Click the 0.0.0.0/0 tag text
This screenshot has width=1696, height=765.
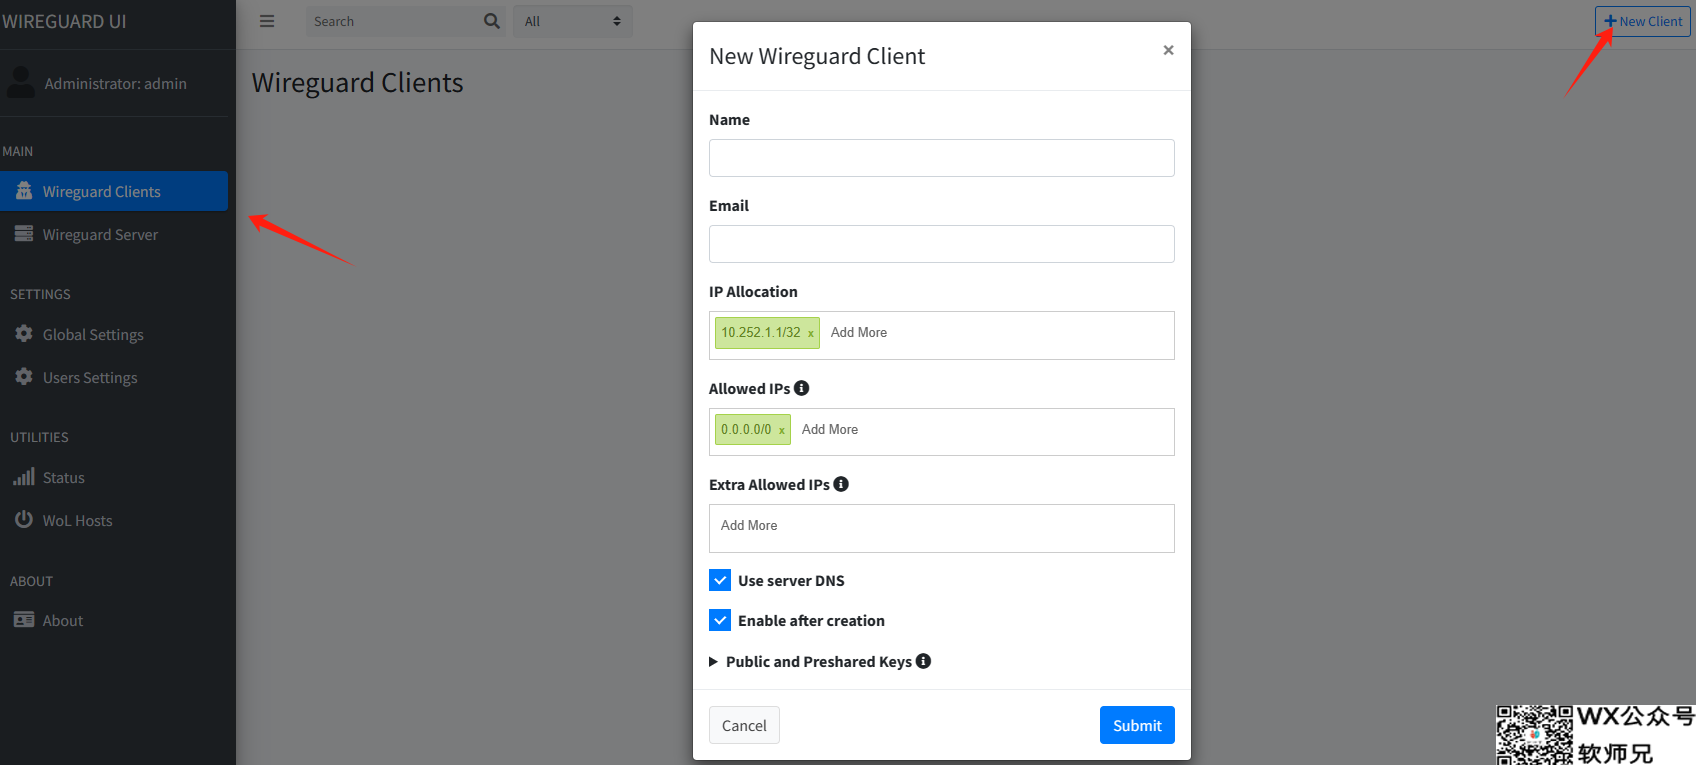click(746, 429)
